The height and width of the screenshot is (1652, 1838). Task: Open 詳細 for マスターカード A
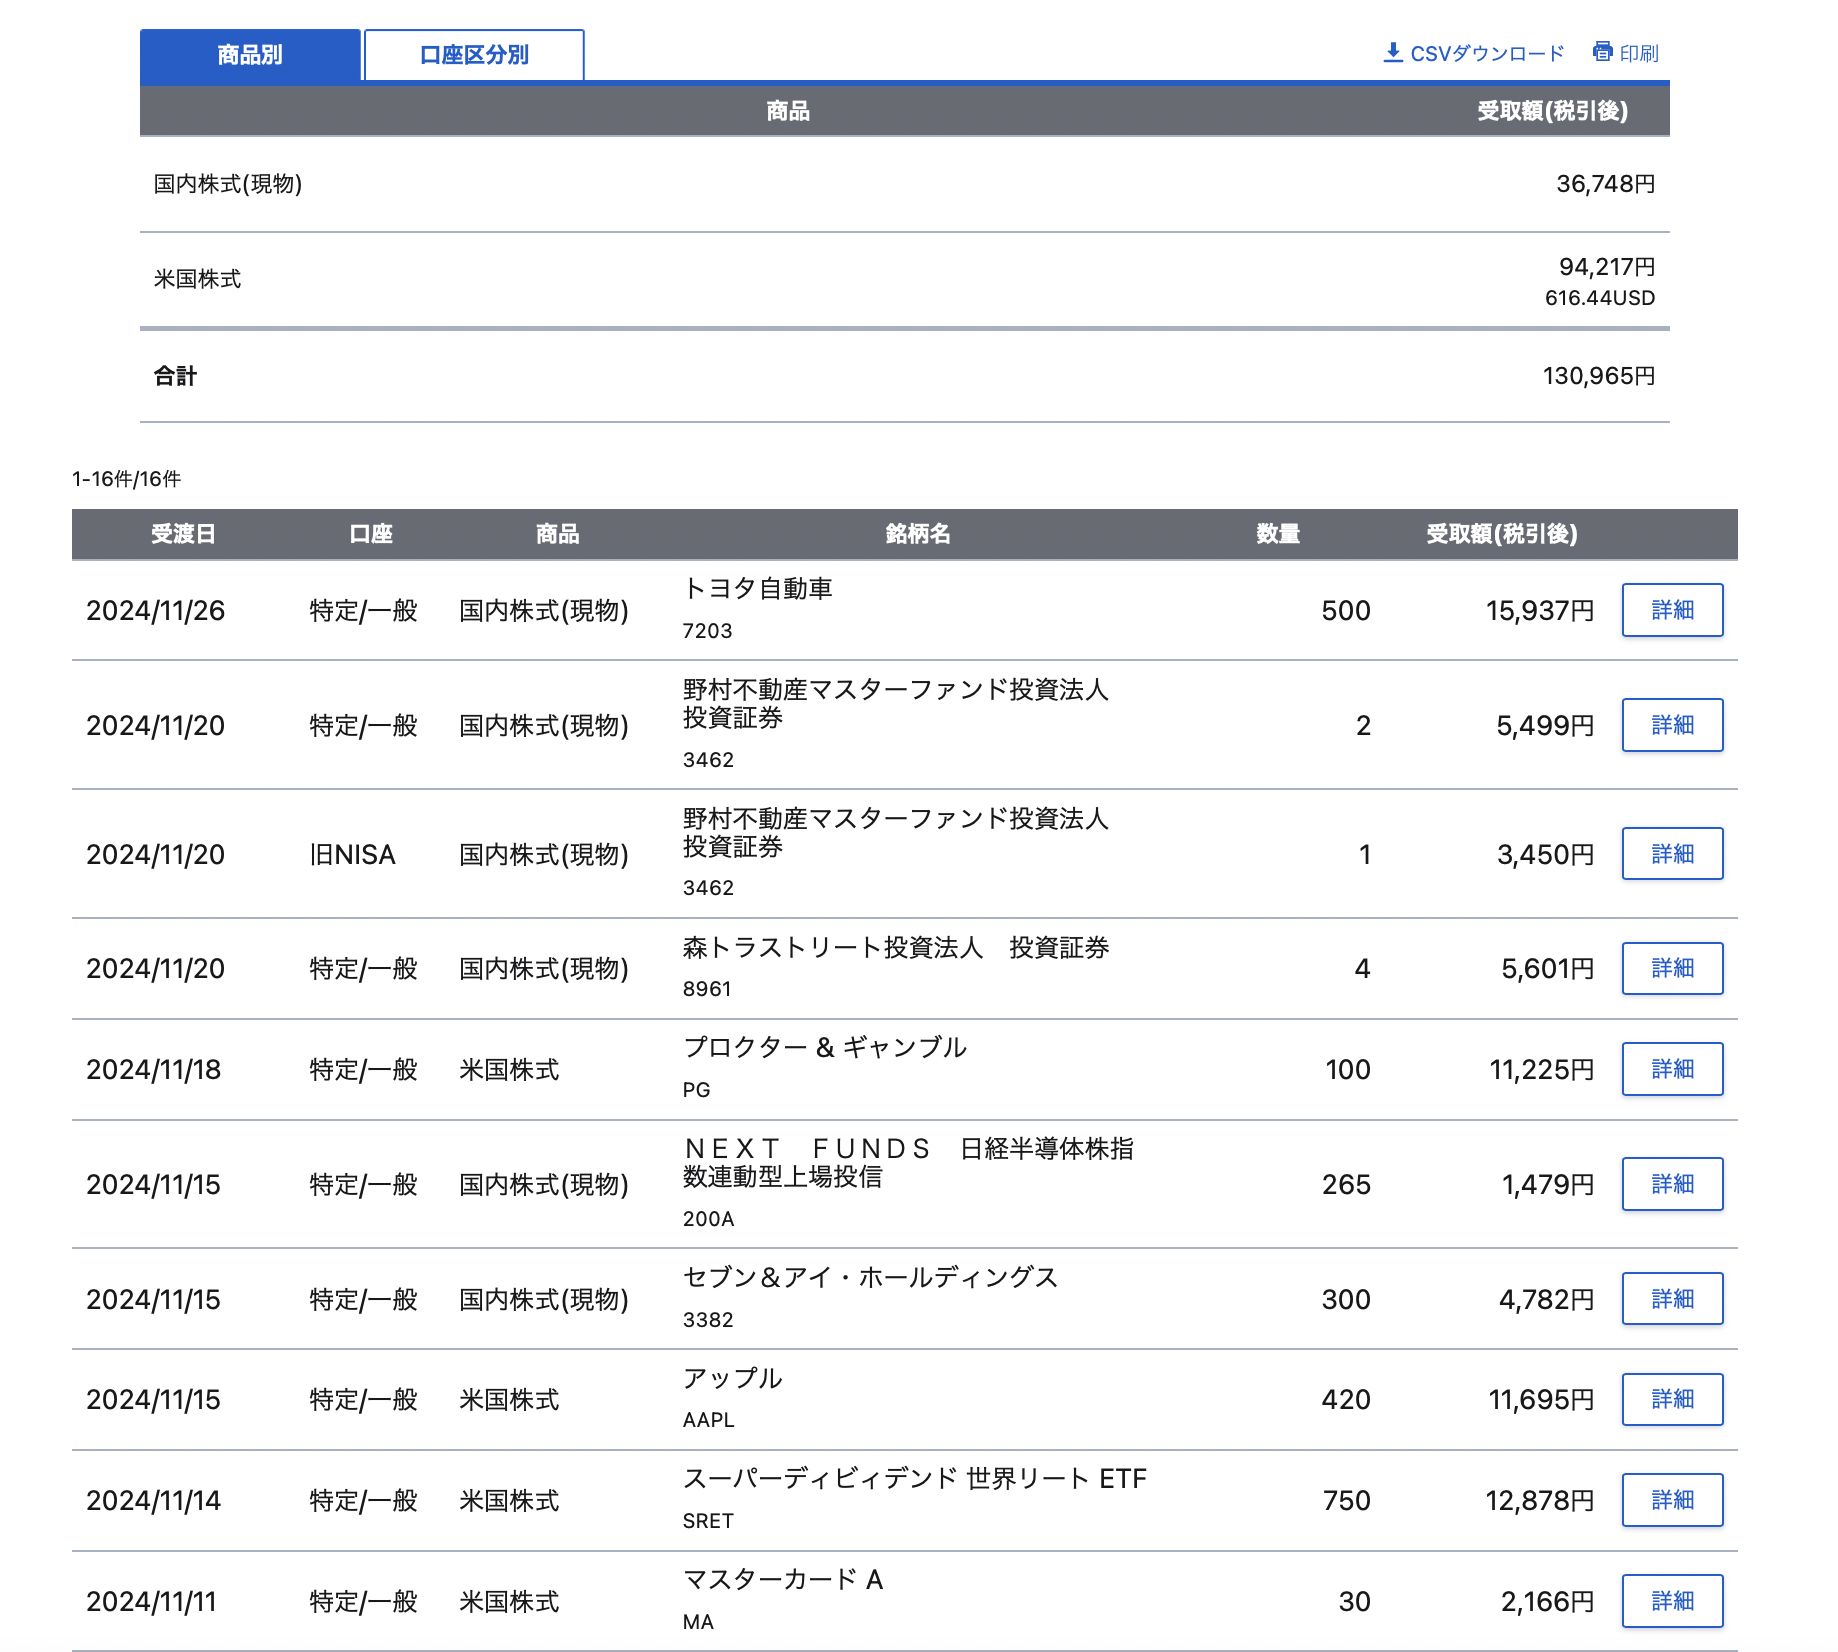[x=1672, y=1601]
